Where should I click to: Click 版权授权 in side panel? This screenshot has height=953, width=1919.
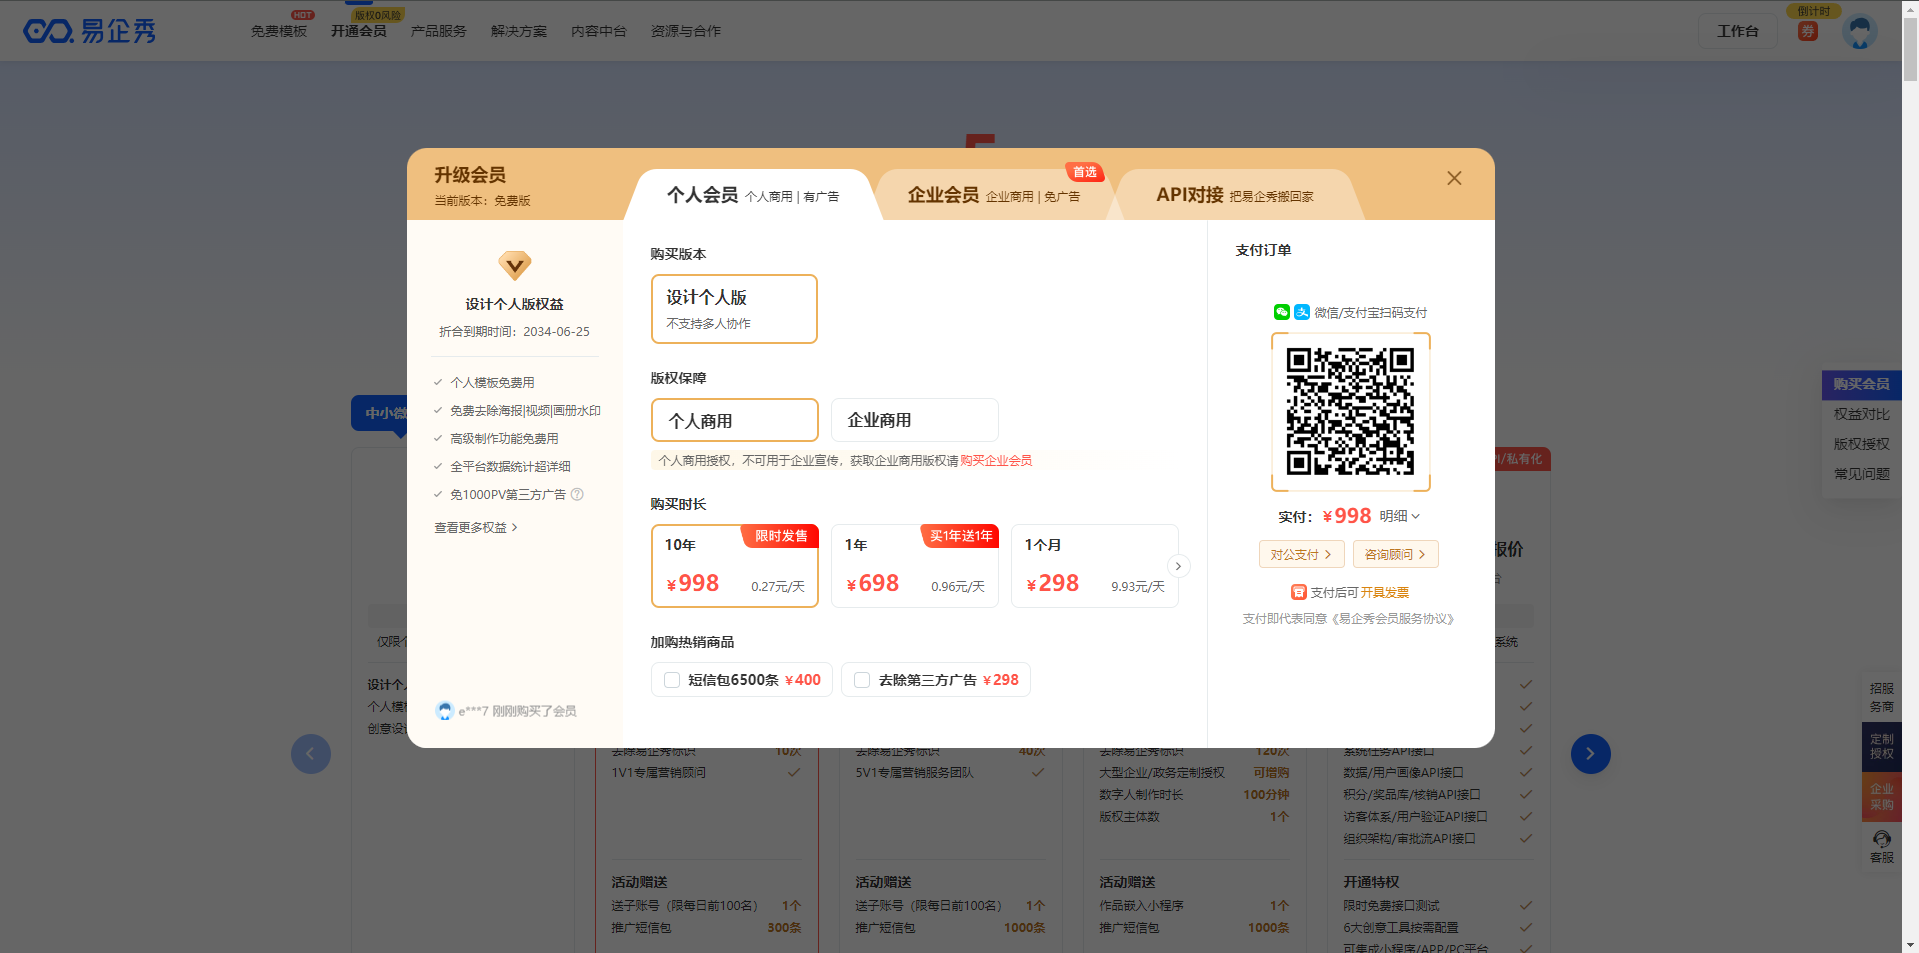1861,444
